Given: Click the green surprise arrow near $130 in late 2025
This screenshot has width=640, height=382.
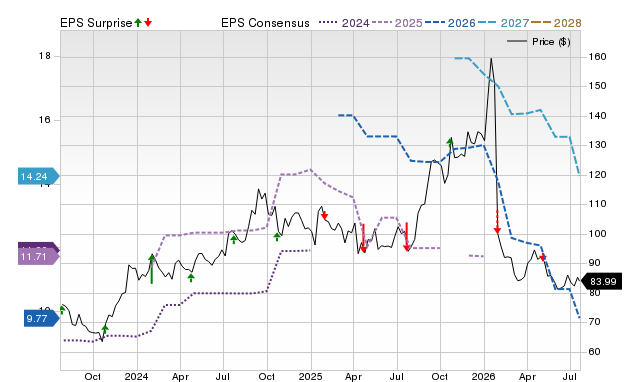Looking at the screenshot, I should tap(450, 144).
